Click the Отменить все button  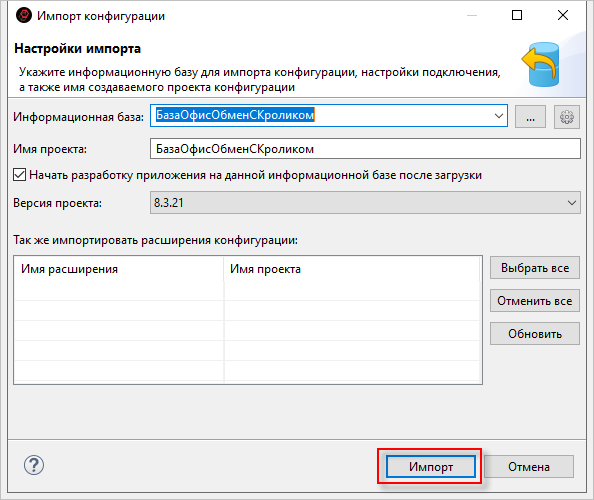pyautogui.click(x=535, y=301)
